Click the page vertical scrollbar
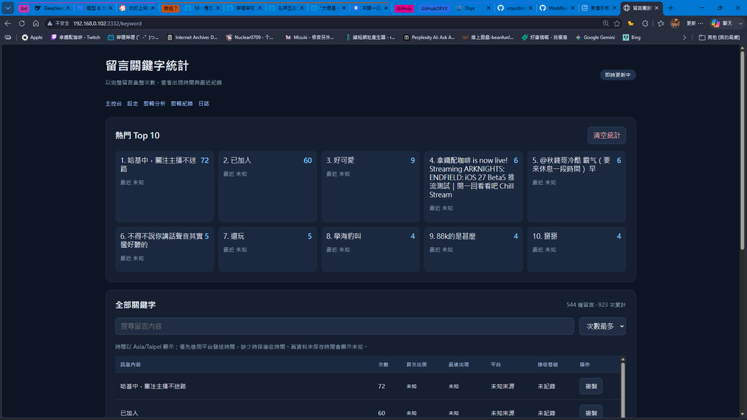The width and height of the screenshot is (747, 420). pyautogui.click(x=742, y=149)
